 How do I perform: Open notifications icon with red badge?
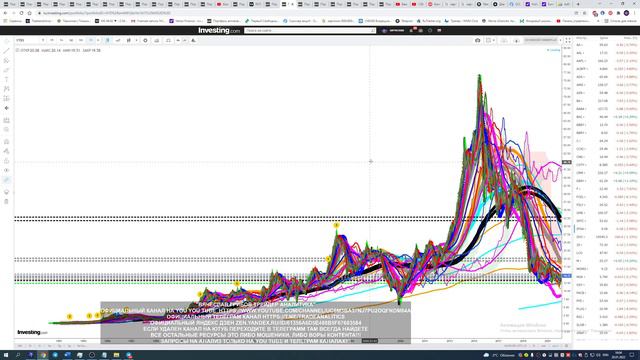pyautogui.click(x=412, y=30)
